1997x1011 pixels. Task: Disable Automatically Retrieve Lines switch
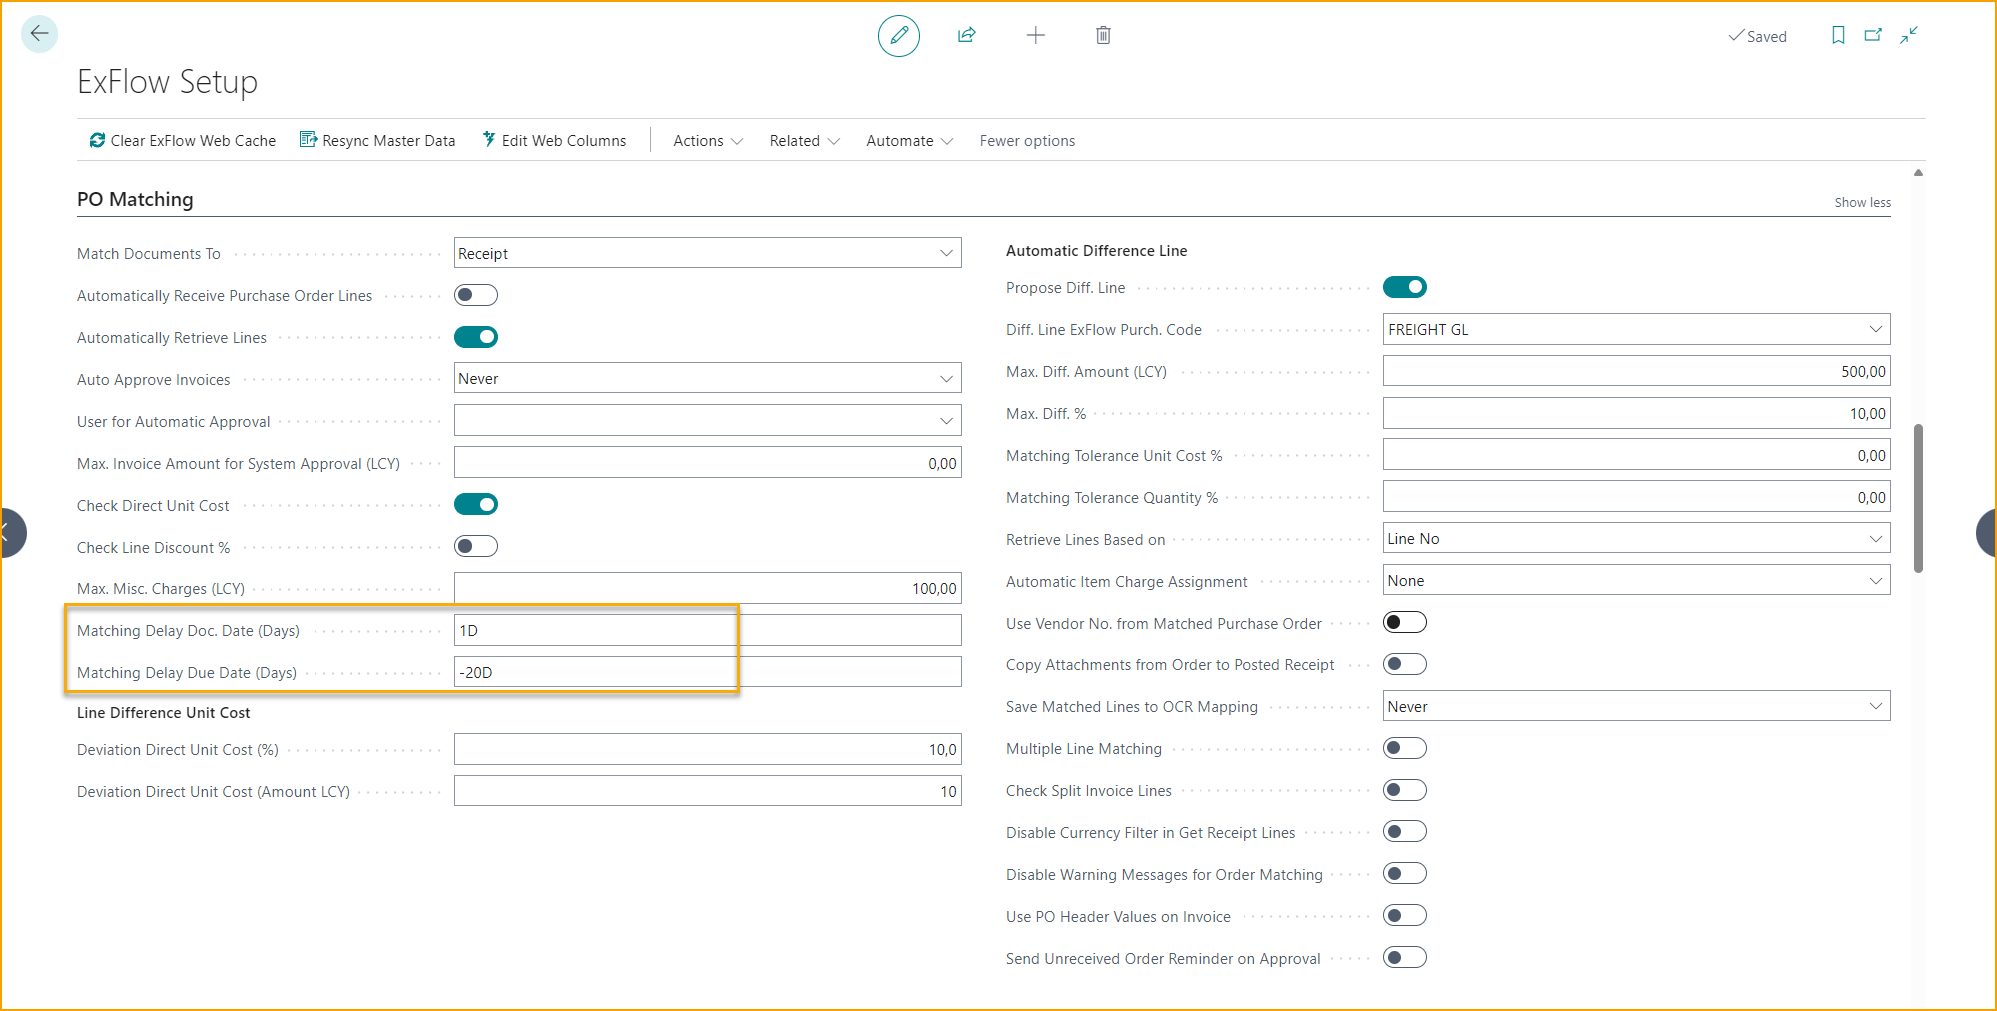476,337
